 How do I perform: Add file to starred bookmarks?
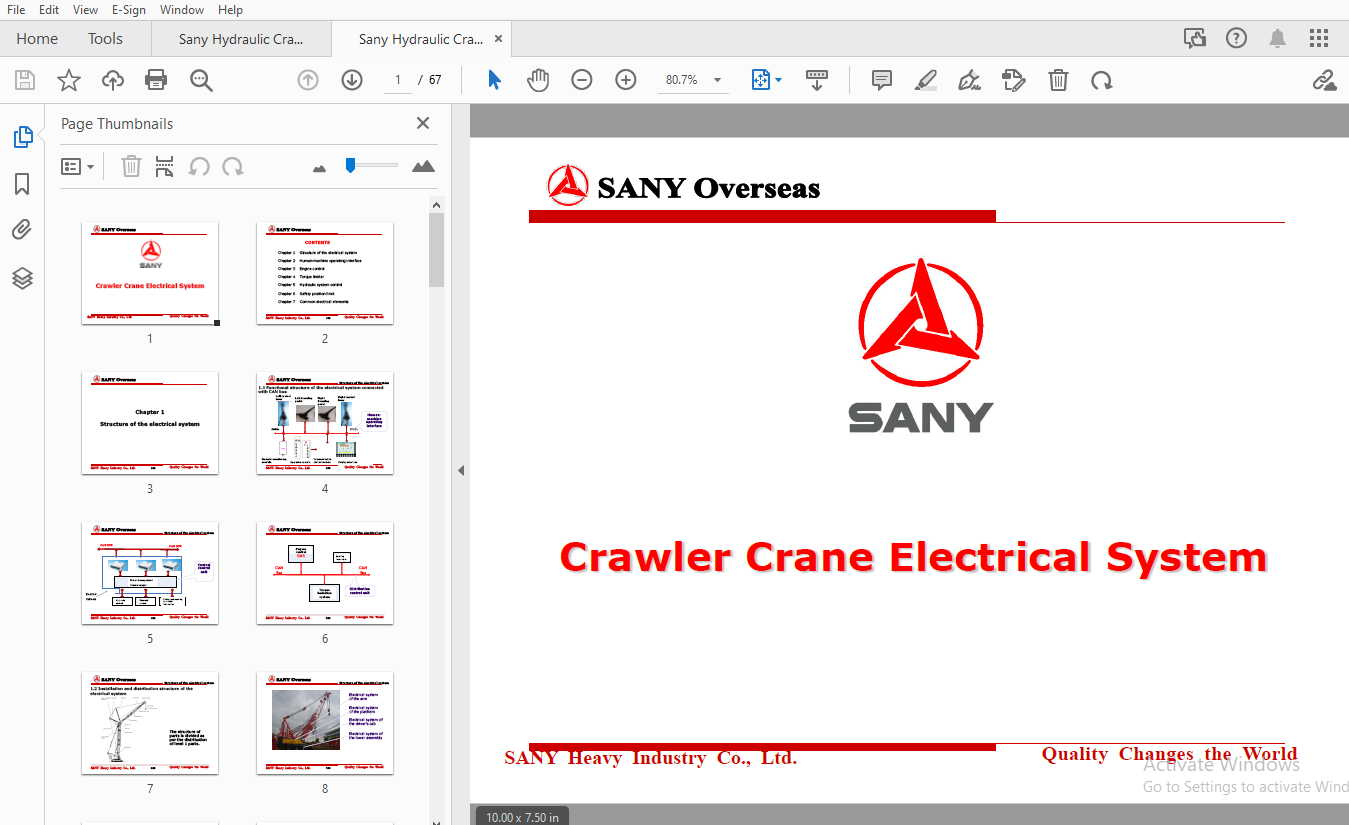tap(68, 80)
